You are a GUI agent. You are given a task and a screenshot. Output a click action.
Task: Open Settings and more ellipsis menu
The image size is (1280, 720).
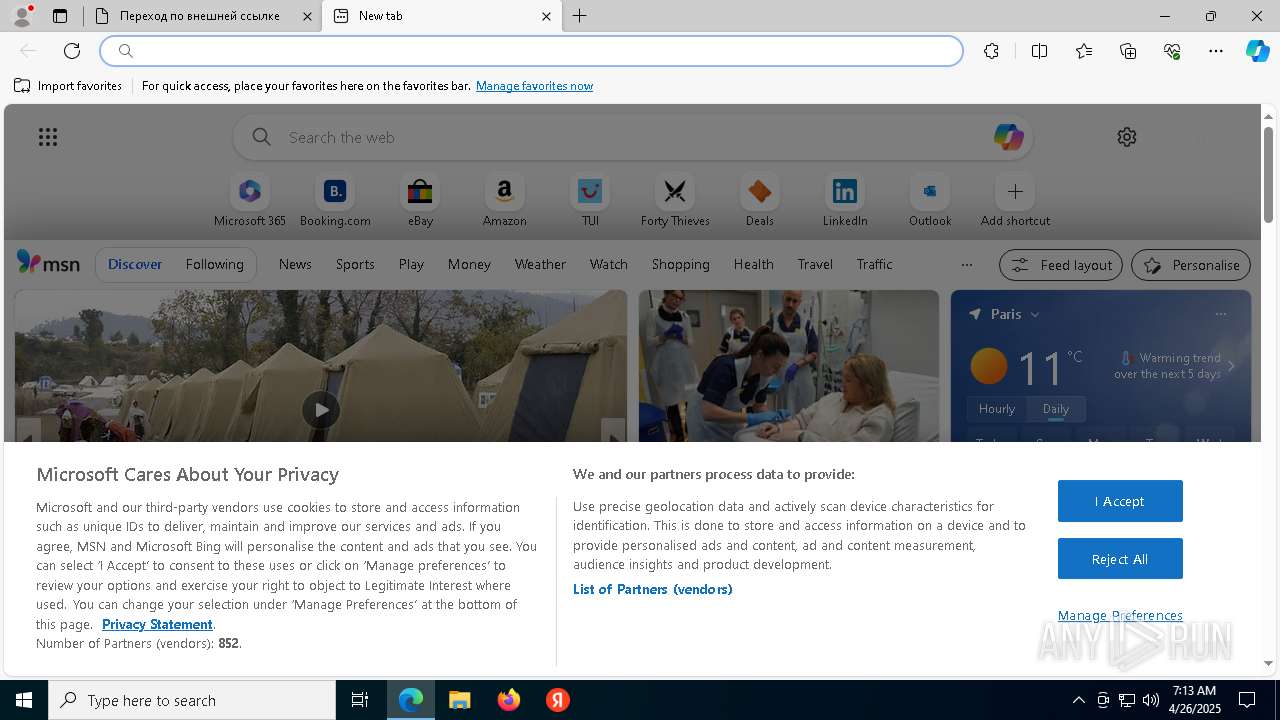[x=1216, y=51]
